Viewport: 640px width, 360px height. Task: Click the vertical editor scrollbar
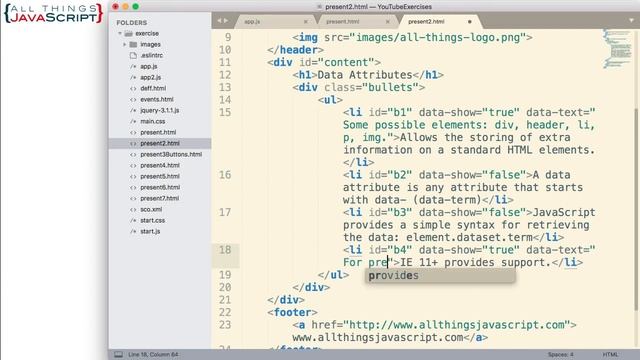click(x=636, y=209)
